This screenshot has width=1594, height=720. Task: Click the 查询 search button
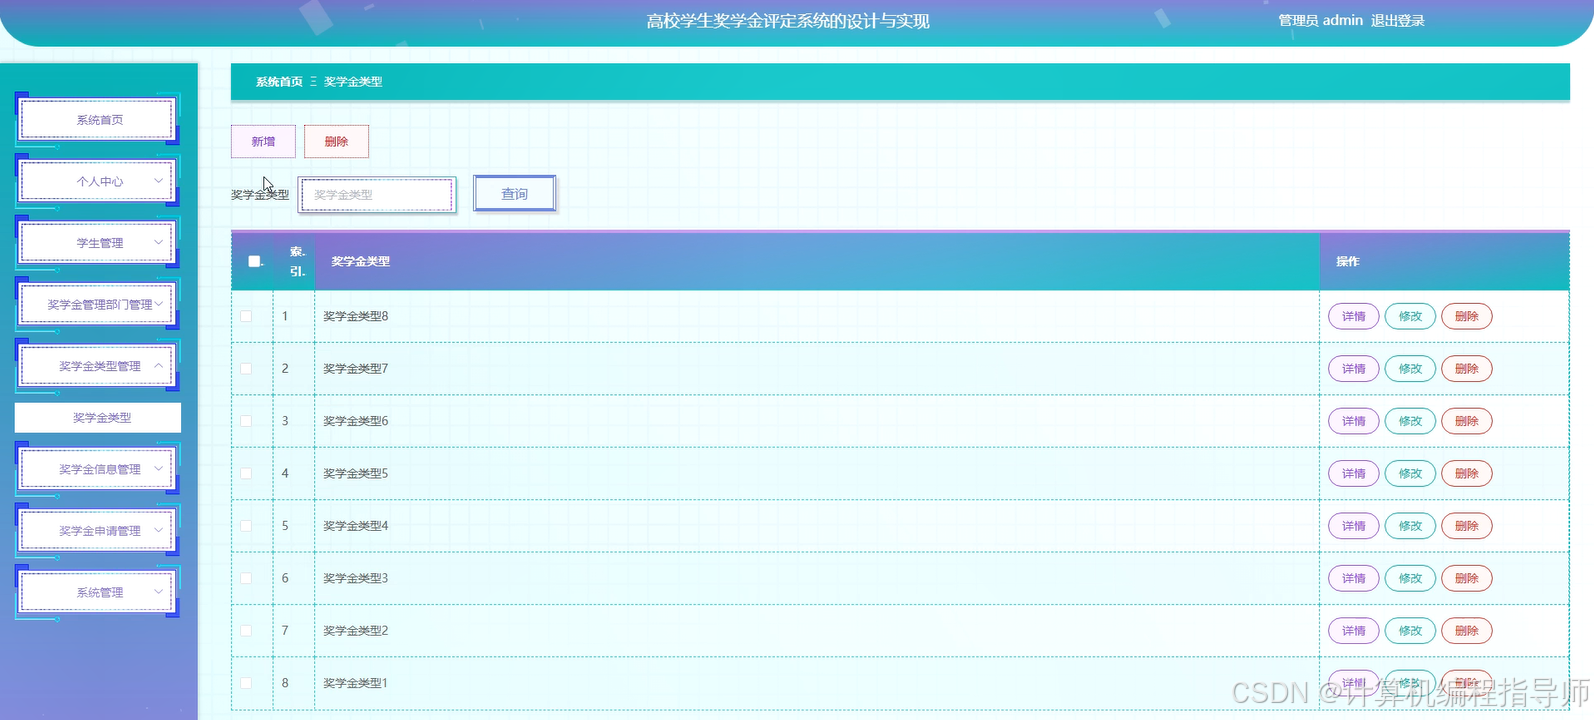514,194
